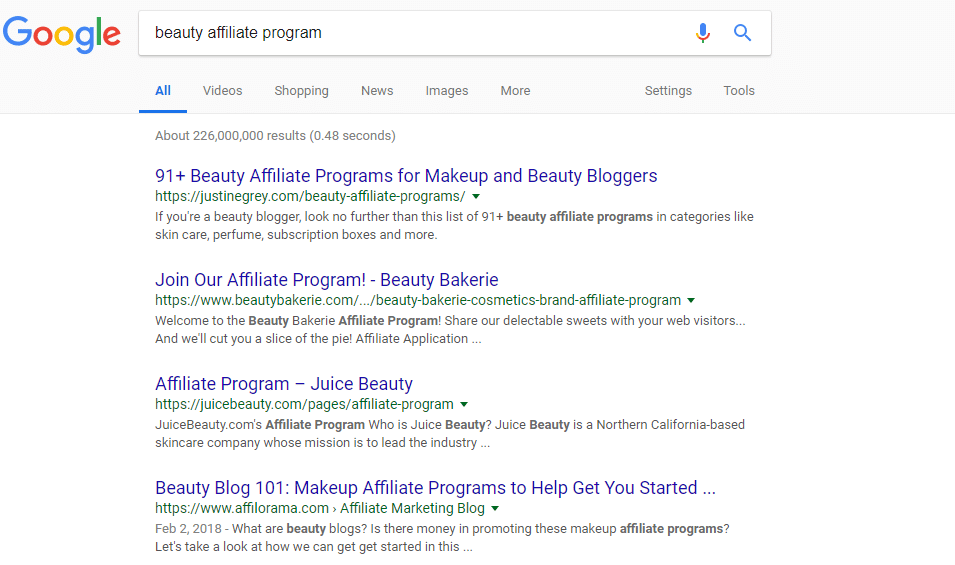The width and height of the screenshot is (955, 565).
Task: Expand dropdown arrow after Affiliate Marketing Blog
Action: click(x=495, y=509)
